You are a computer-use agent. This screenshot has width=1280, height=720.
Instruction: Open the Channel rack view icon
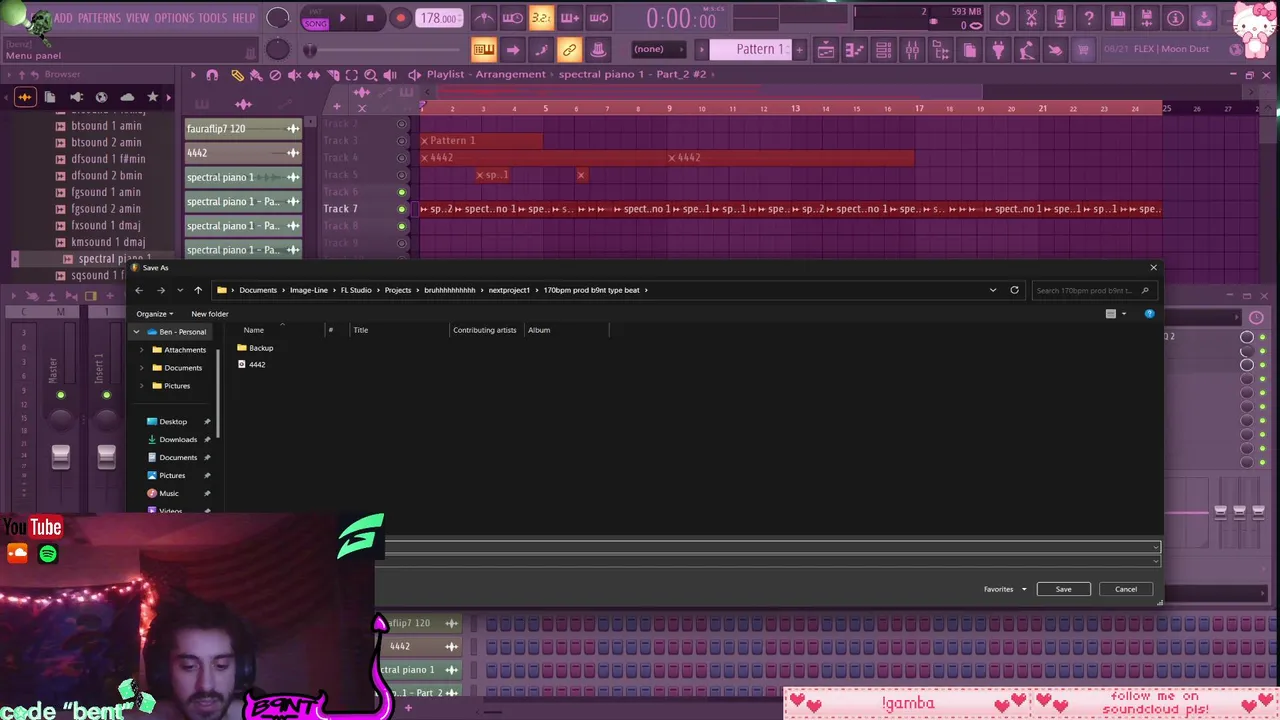point(883,49)
